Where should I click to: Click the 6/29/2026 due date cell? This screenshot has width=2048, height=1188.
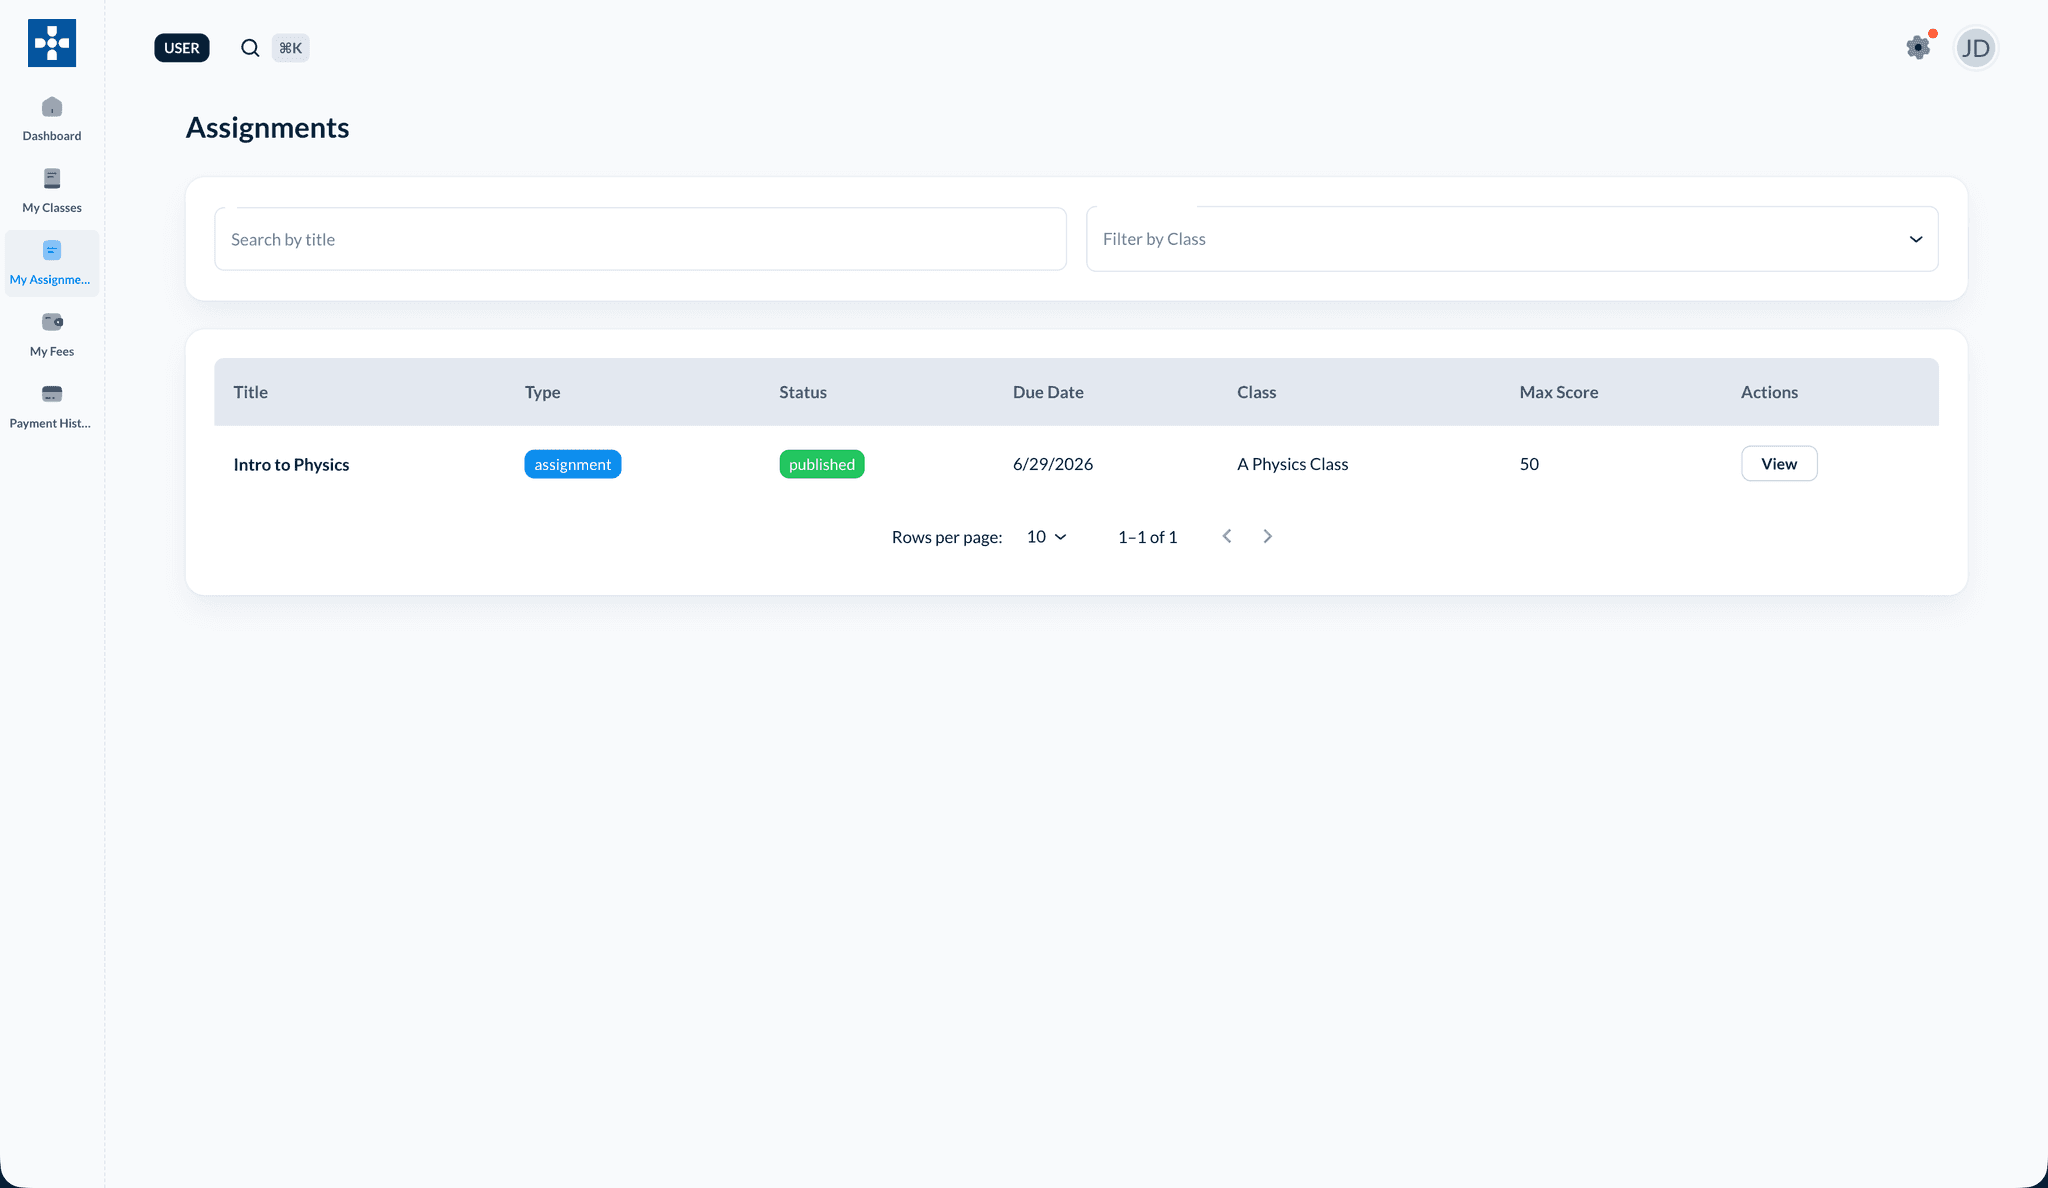click(1053, 464)
